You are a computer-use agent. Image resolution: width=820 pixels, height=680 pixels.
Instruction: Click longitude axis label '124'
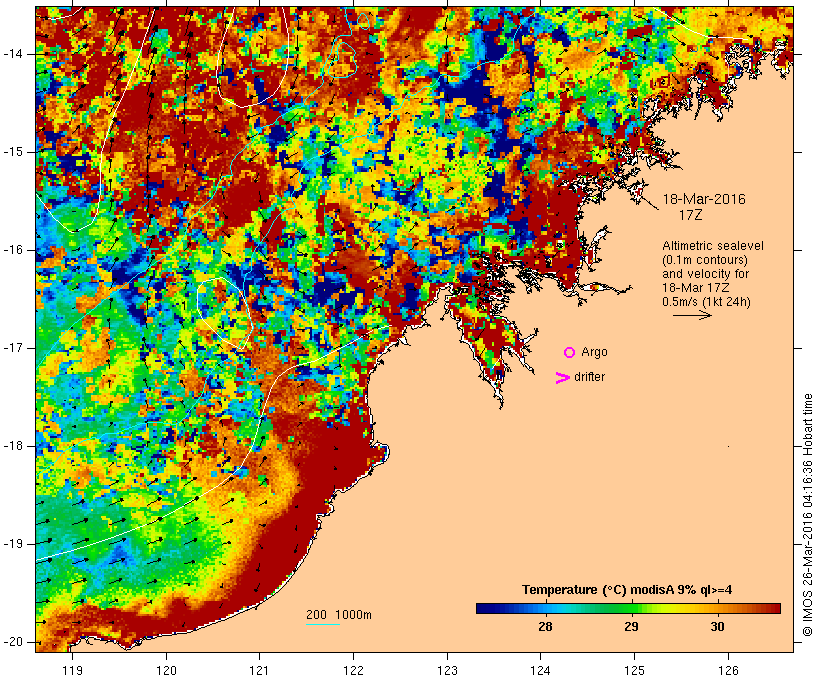point(541,670)
